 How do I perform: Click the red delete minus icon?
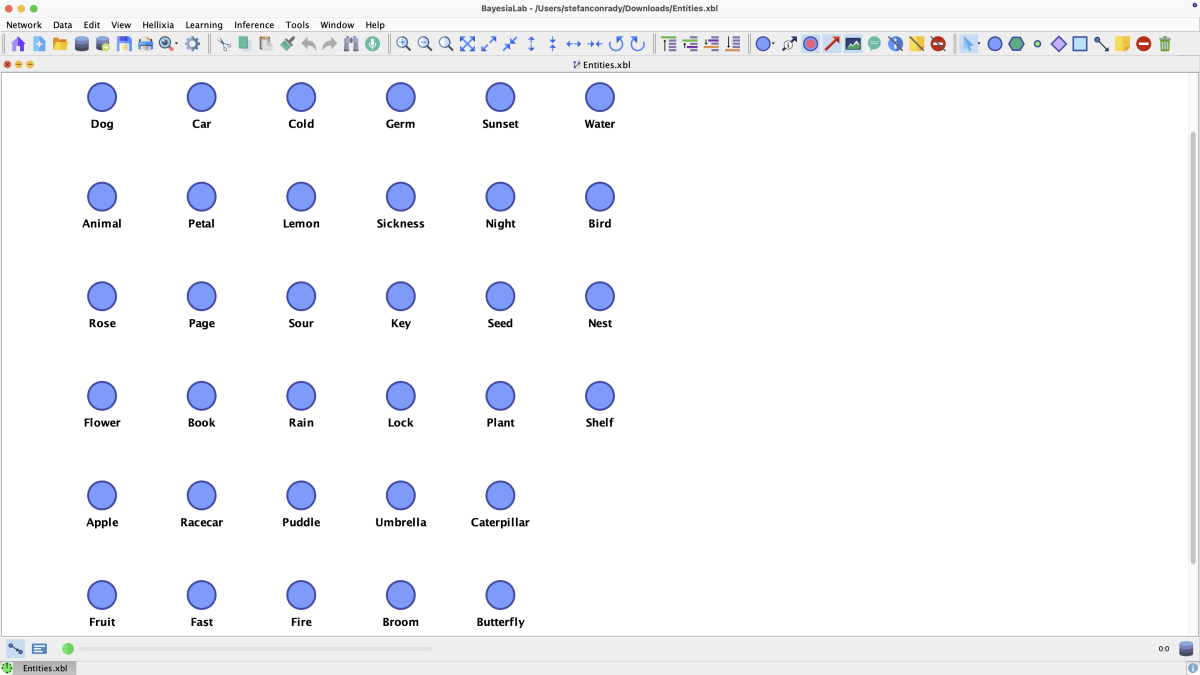[1144, 44]
